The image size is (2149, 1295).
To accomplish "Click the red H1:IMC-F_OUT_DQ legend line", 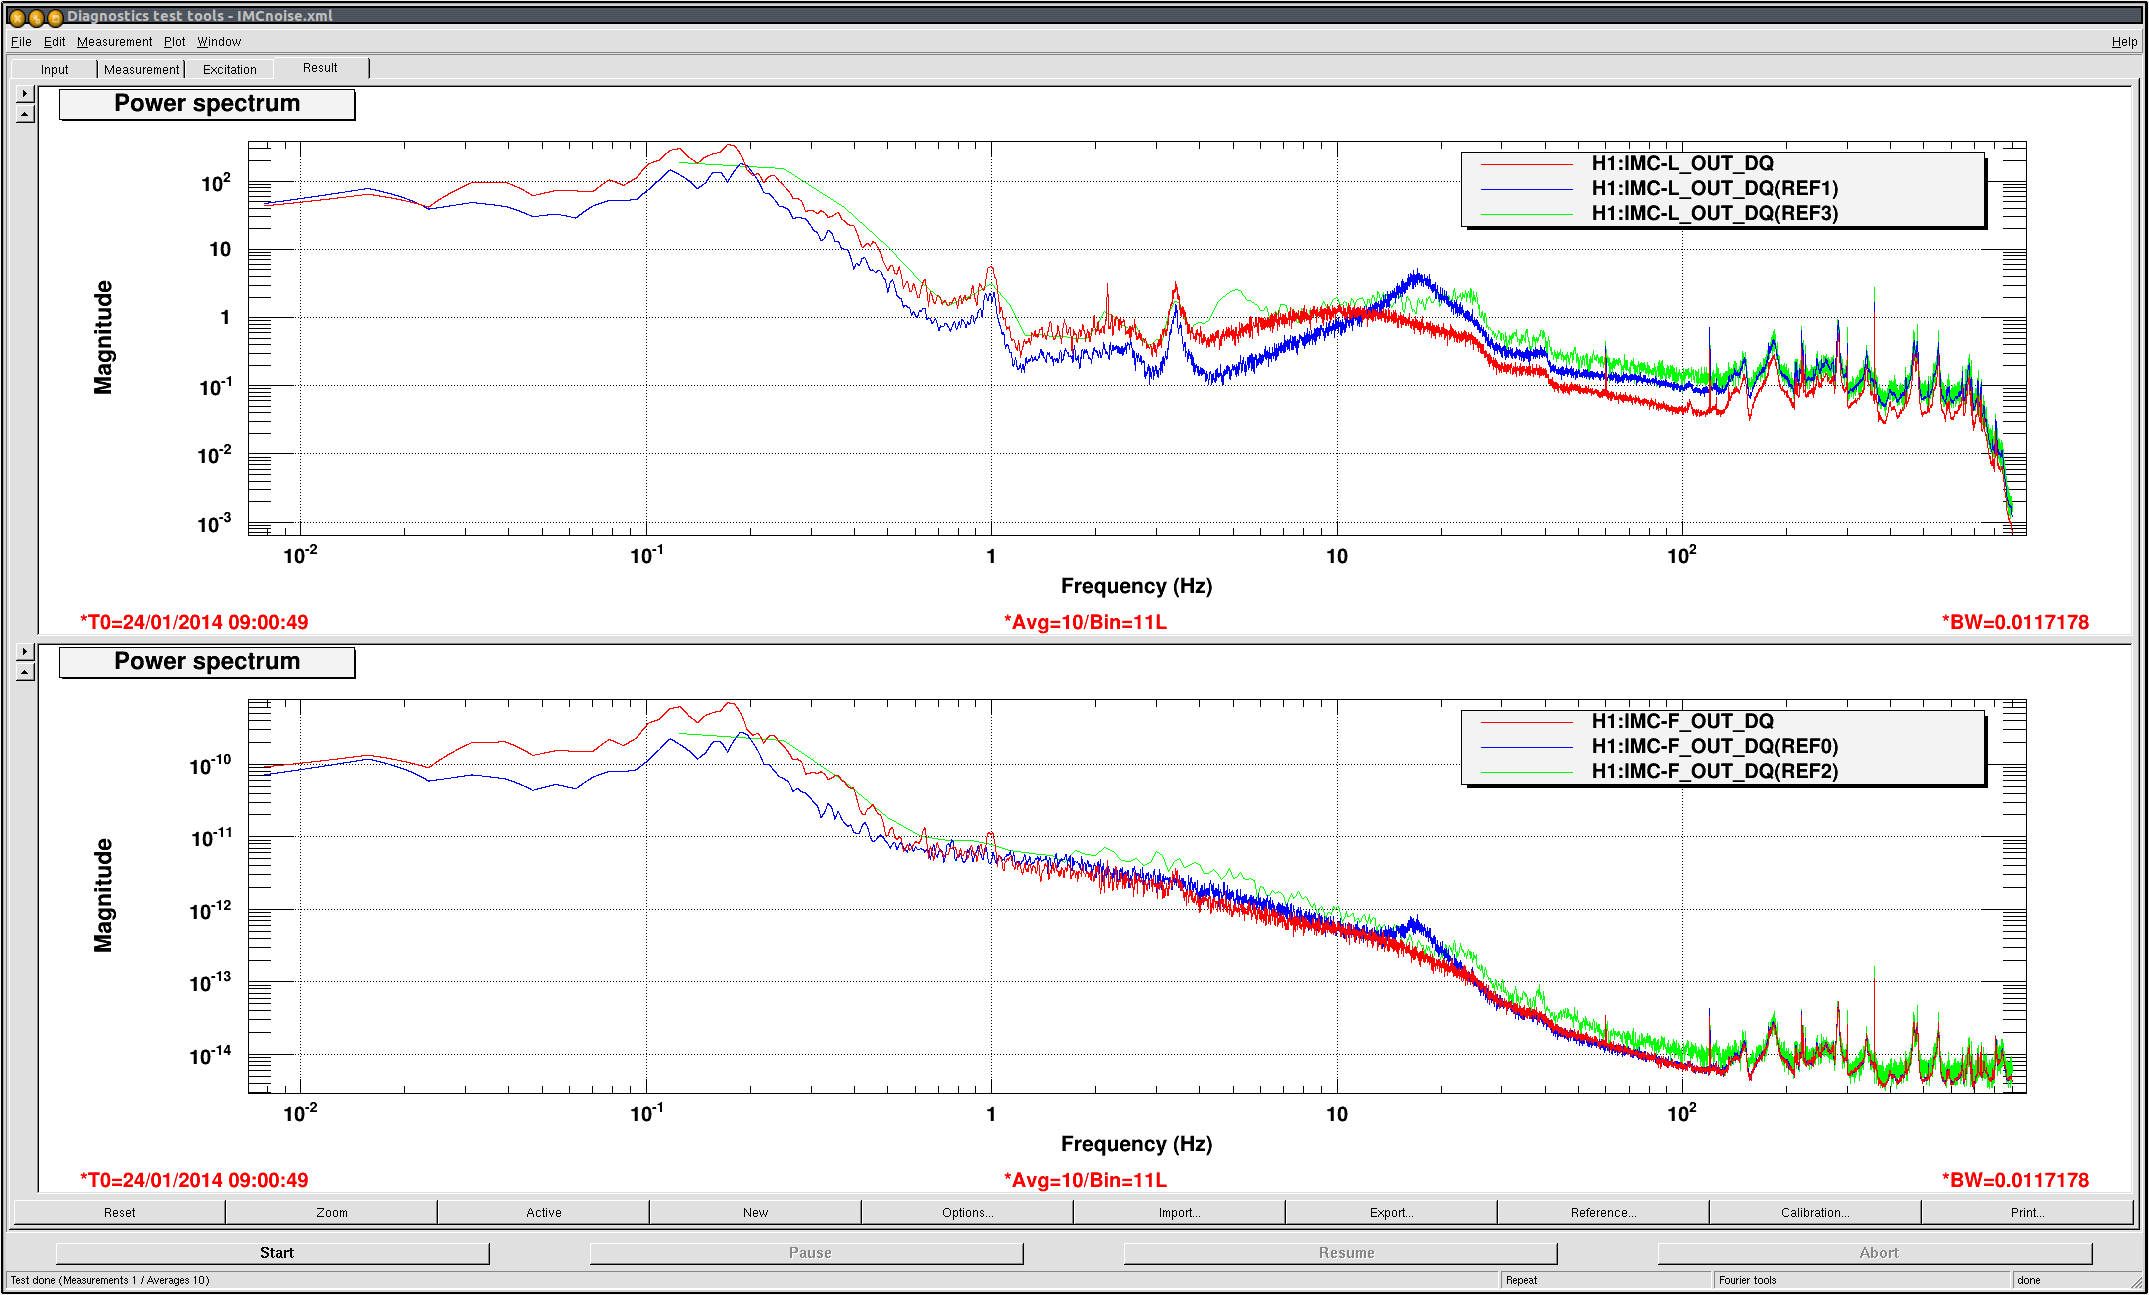I will point(1526,722).
